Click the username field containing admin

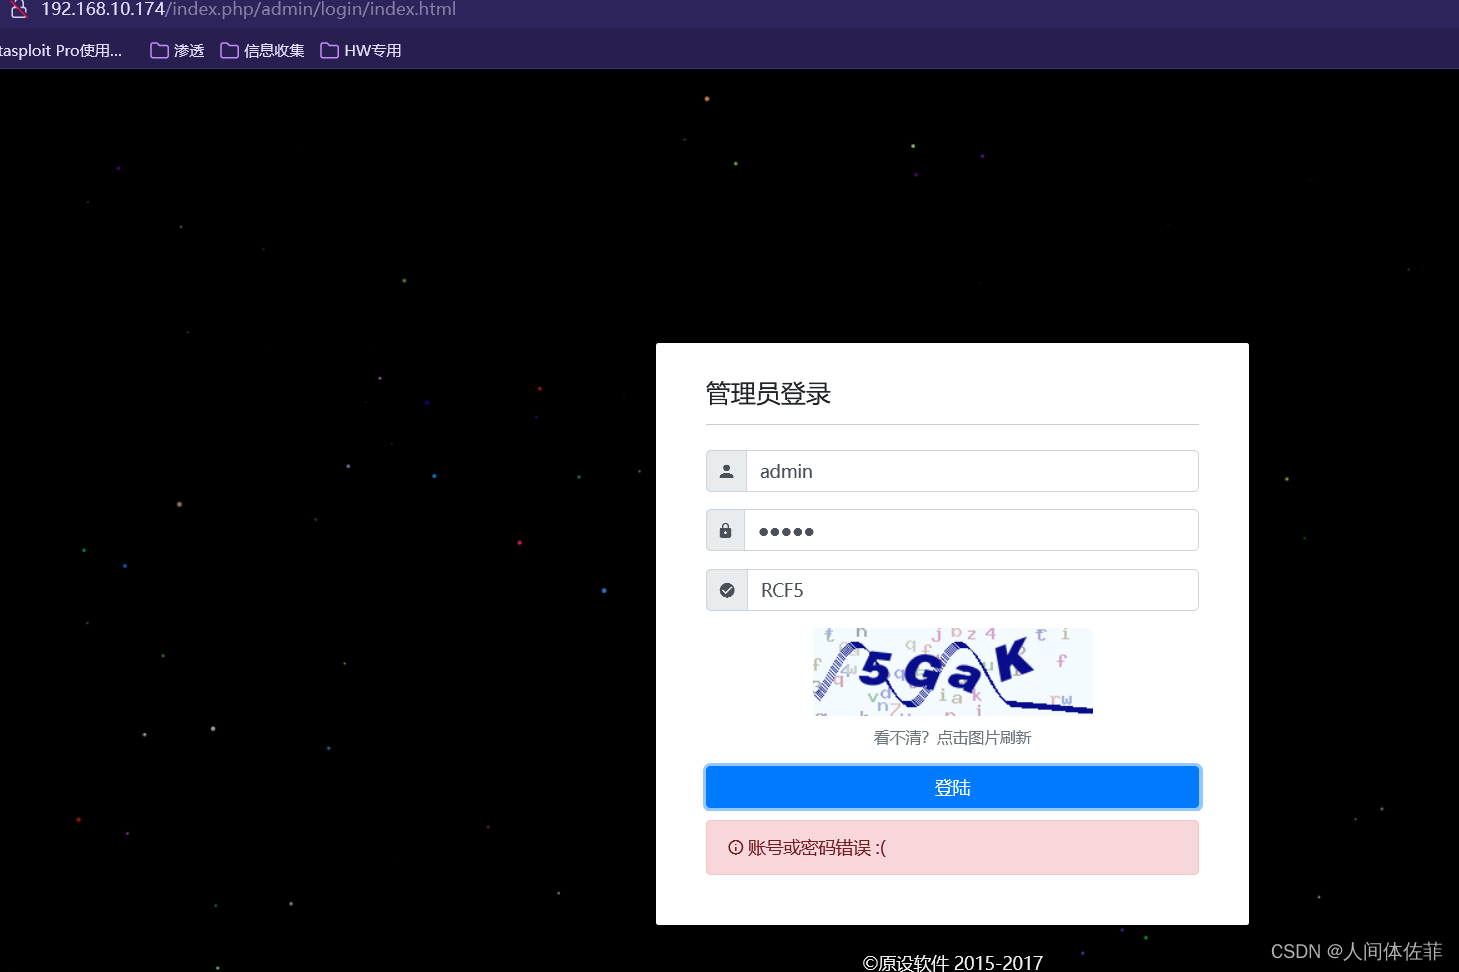(972, 471)
